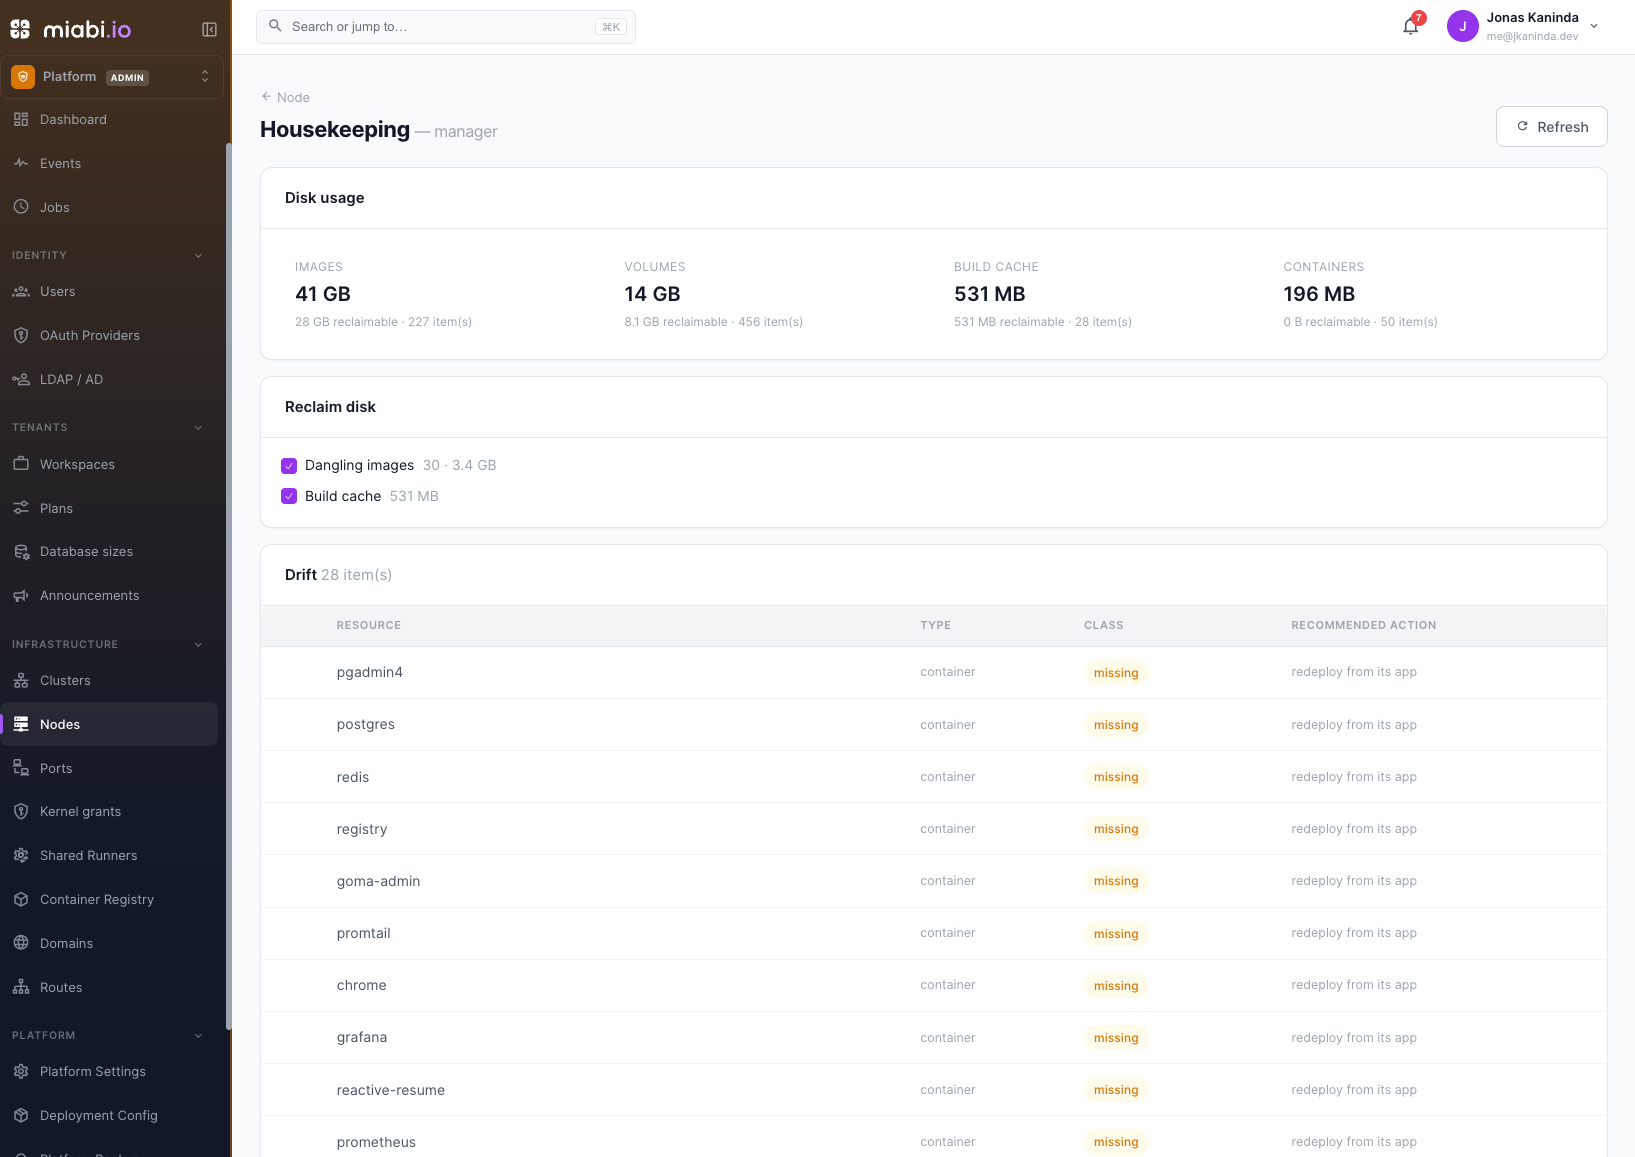This screenshot has height=1157, width=1635.
Task: Click the Events pulse icon
Action: coord(21,163)
